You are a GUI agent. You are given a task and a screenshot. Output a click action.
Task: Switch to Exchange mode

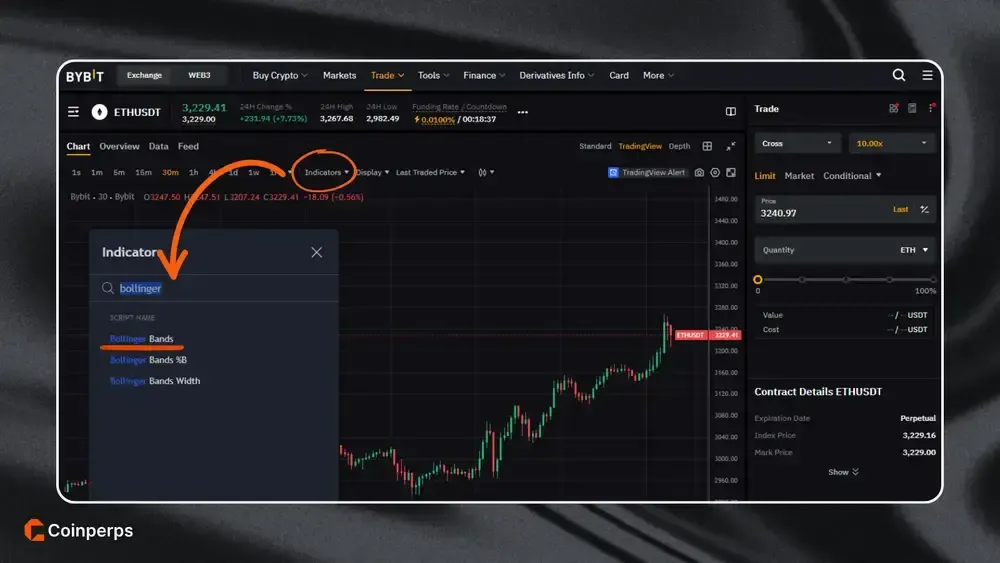click(144, 75)
